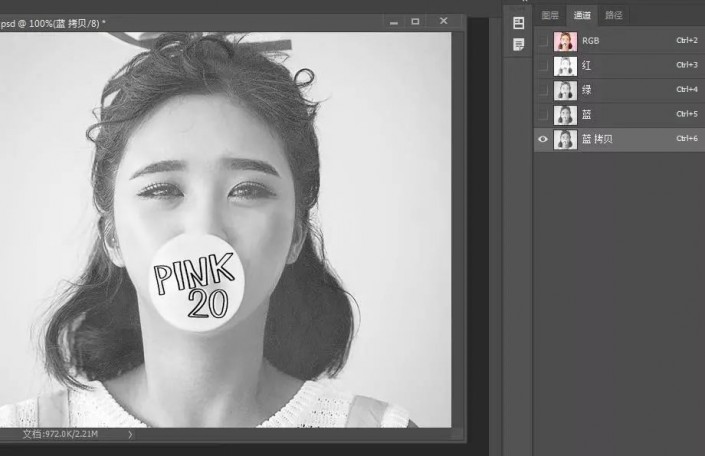Toggle visibility of the 红 channel
705x456 pixels.
543,66
